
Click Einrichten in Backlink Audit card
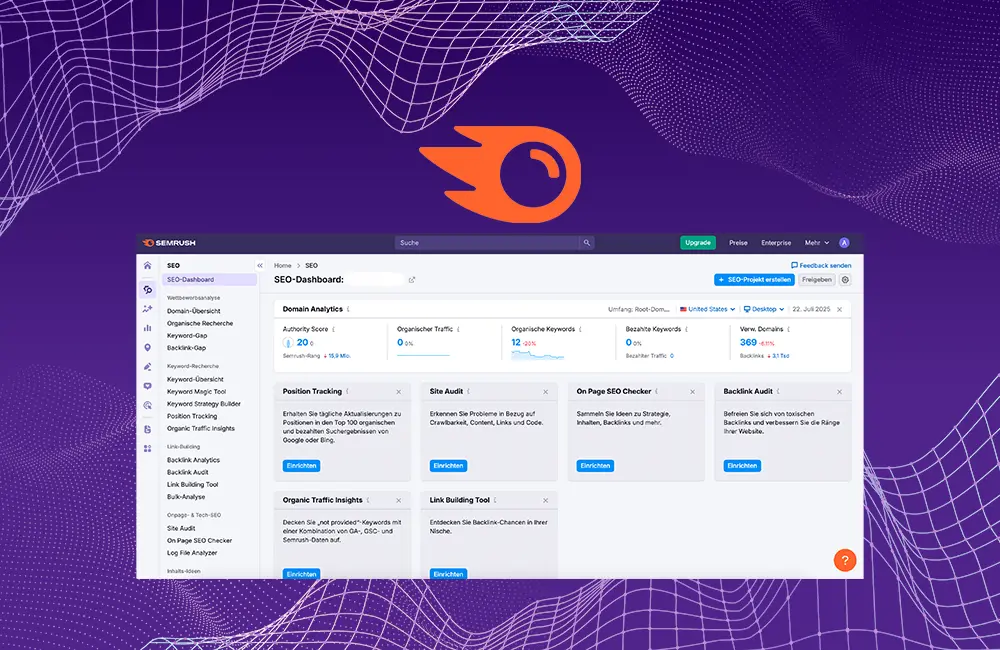pyautogui.click(x=742, y=466)
